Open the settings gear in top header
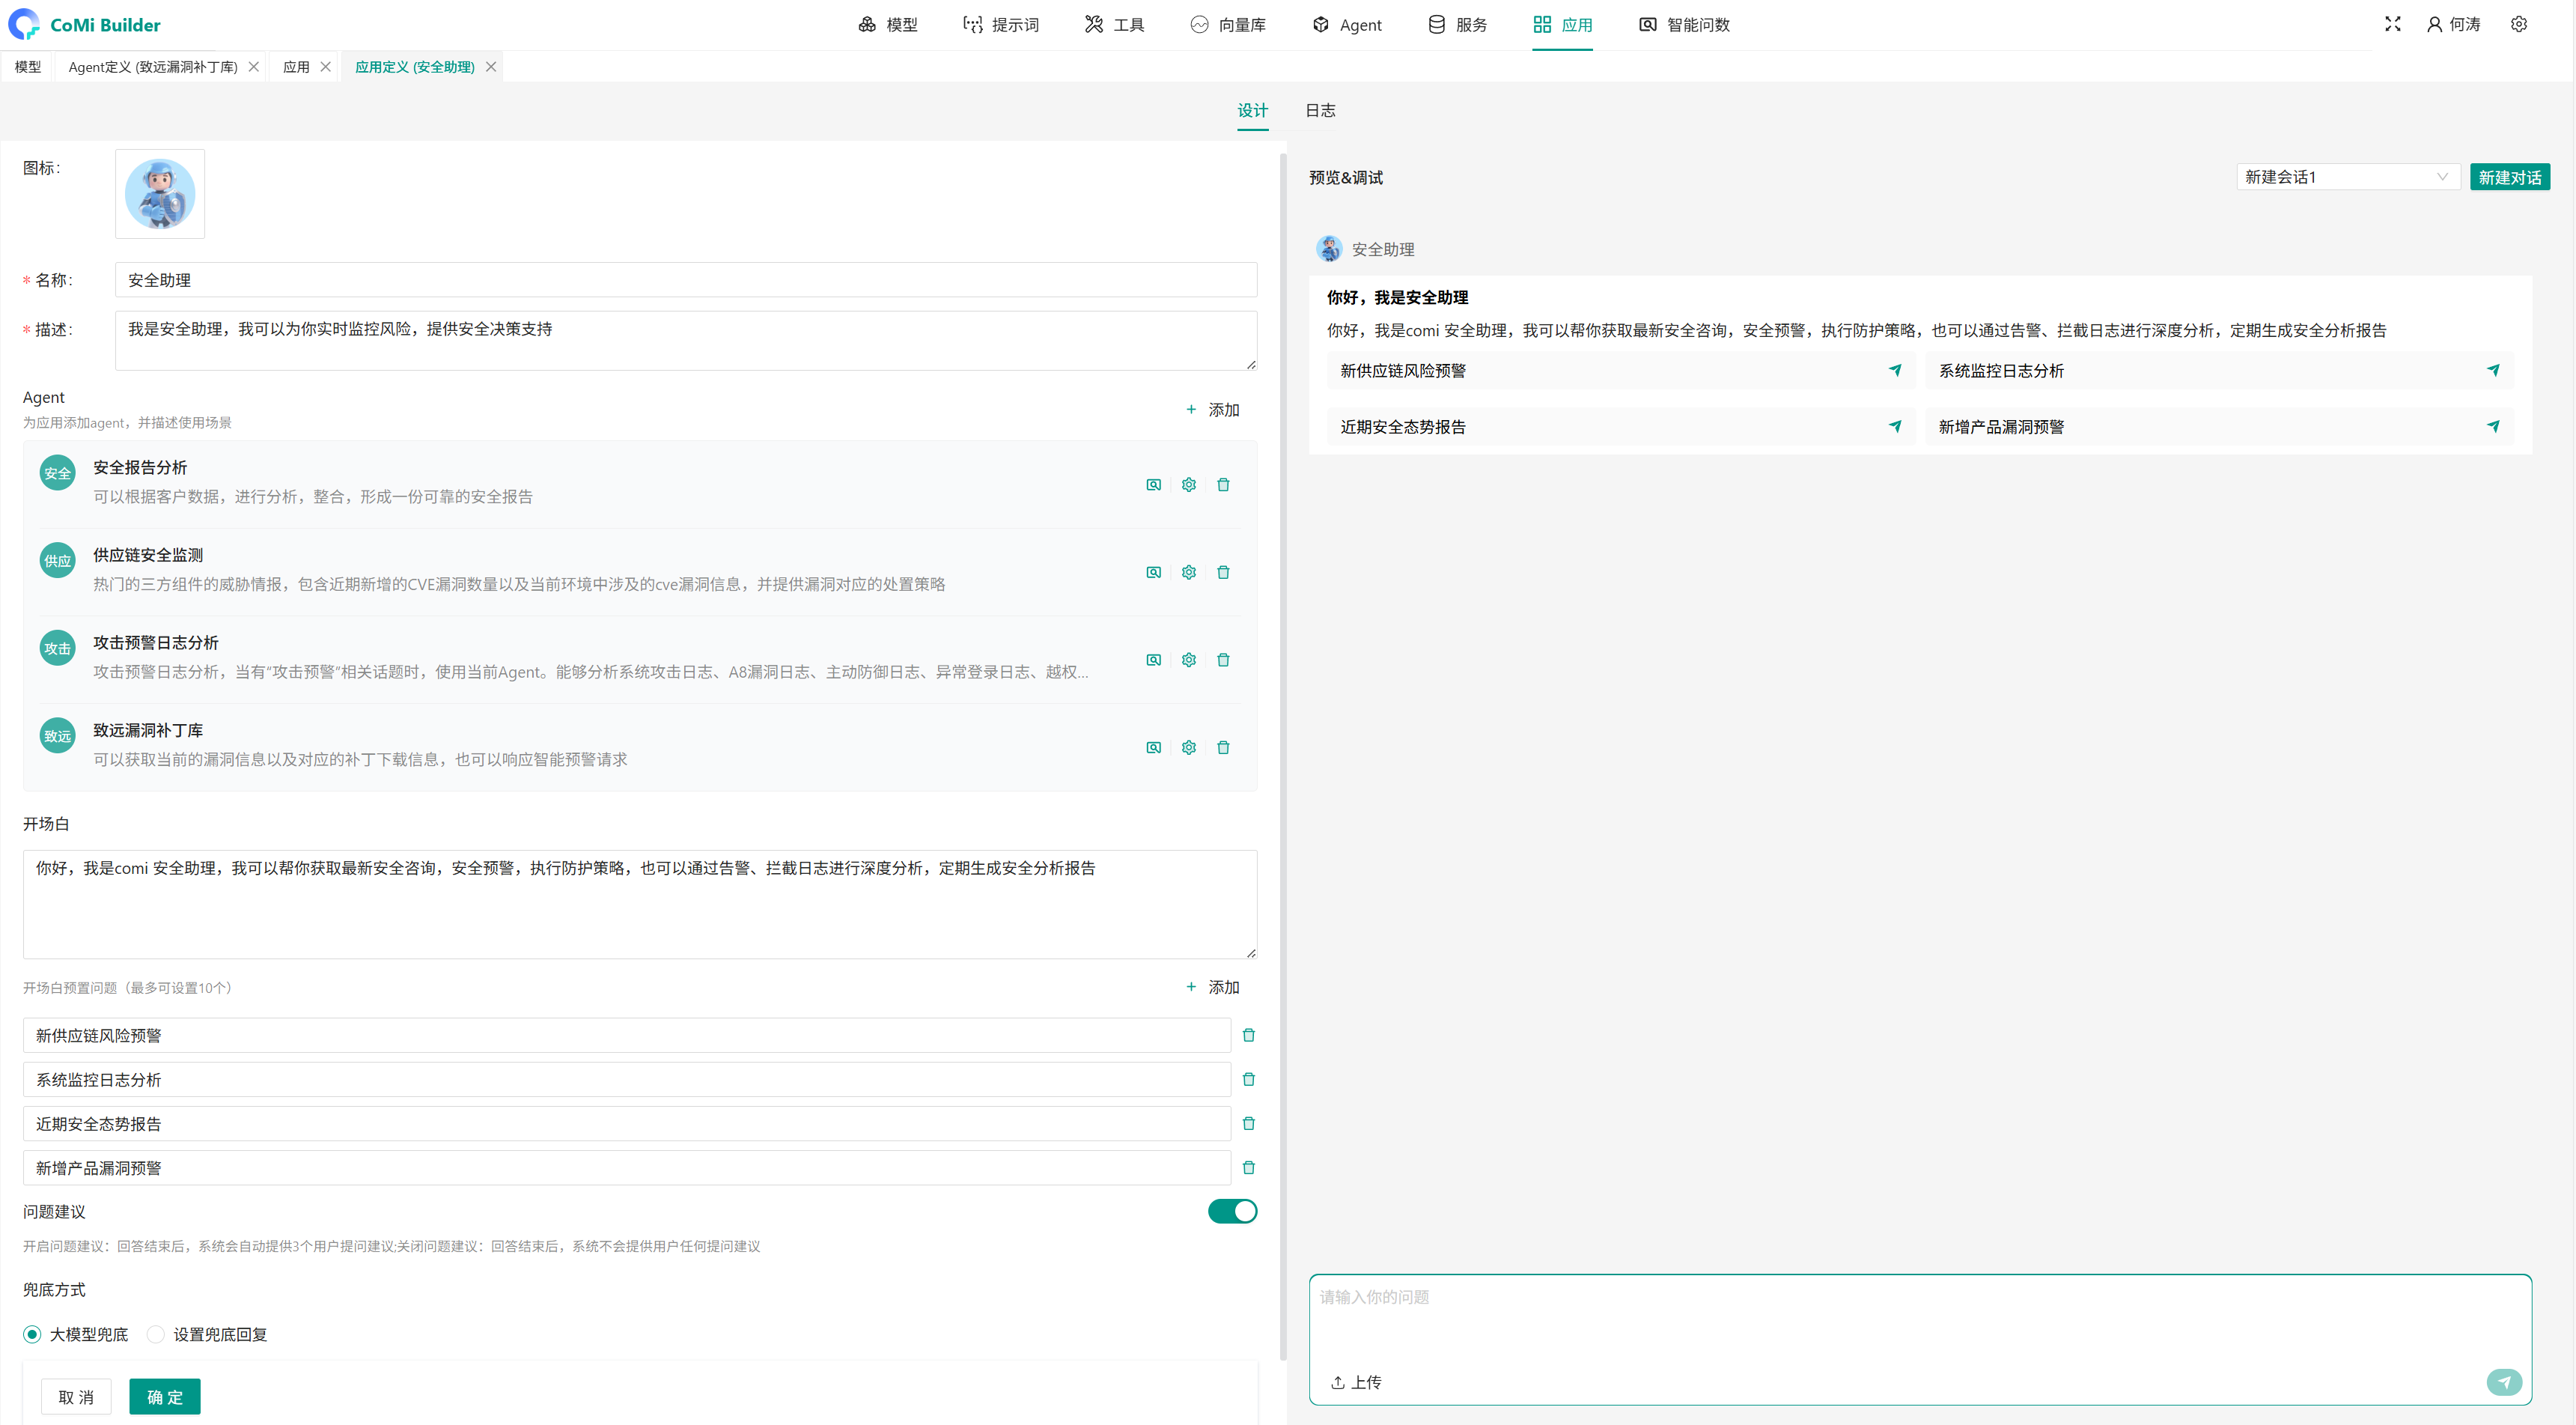Screen dimensions: 2576x1425 tap(2519, 24)
